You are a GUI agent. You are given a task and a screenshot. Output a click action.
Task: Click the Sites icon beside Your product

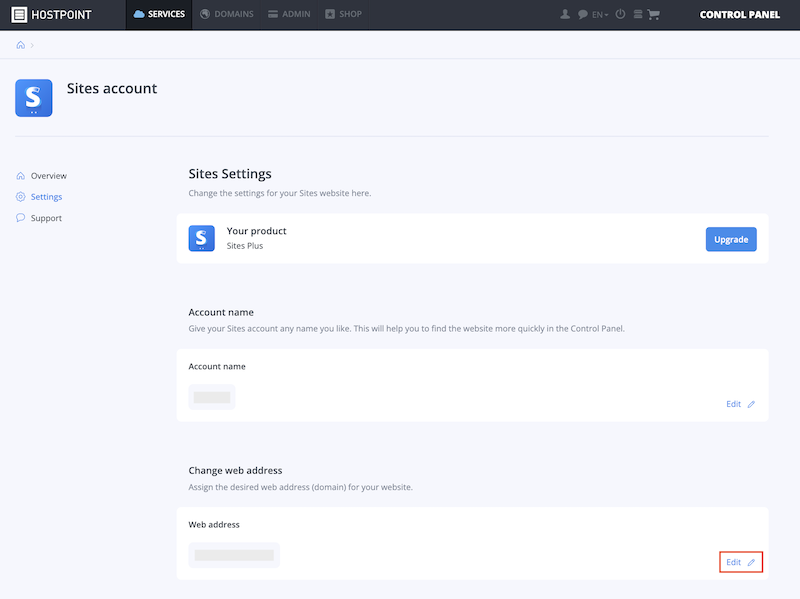point(202,238)
